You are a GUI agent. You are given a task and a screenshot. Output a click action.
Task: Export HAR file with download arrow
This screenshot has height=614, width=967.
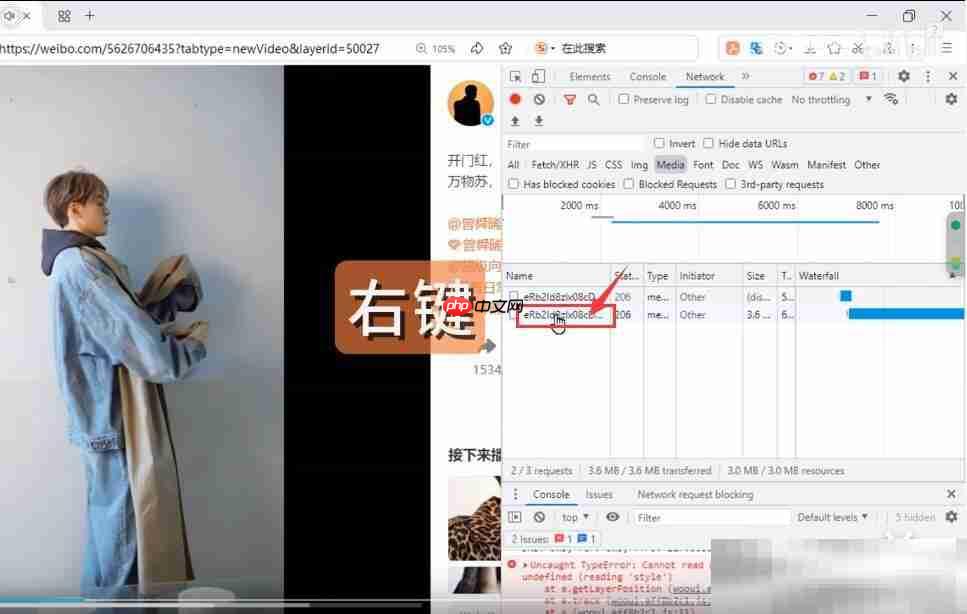pyautogui.click(x=539, y=121)
